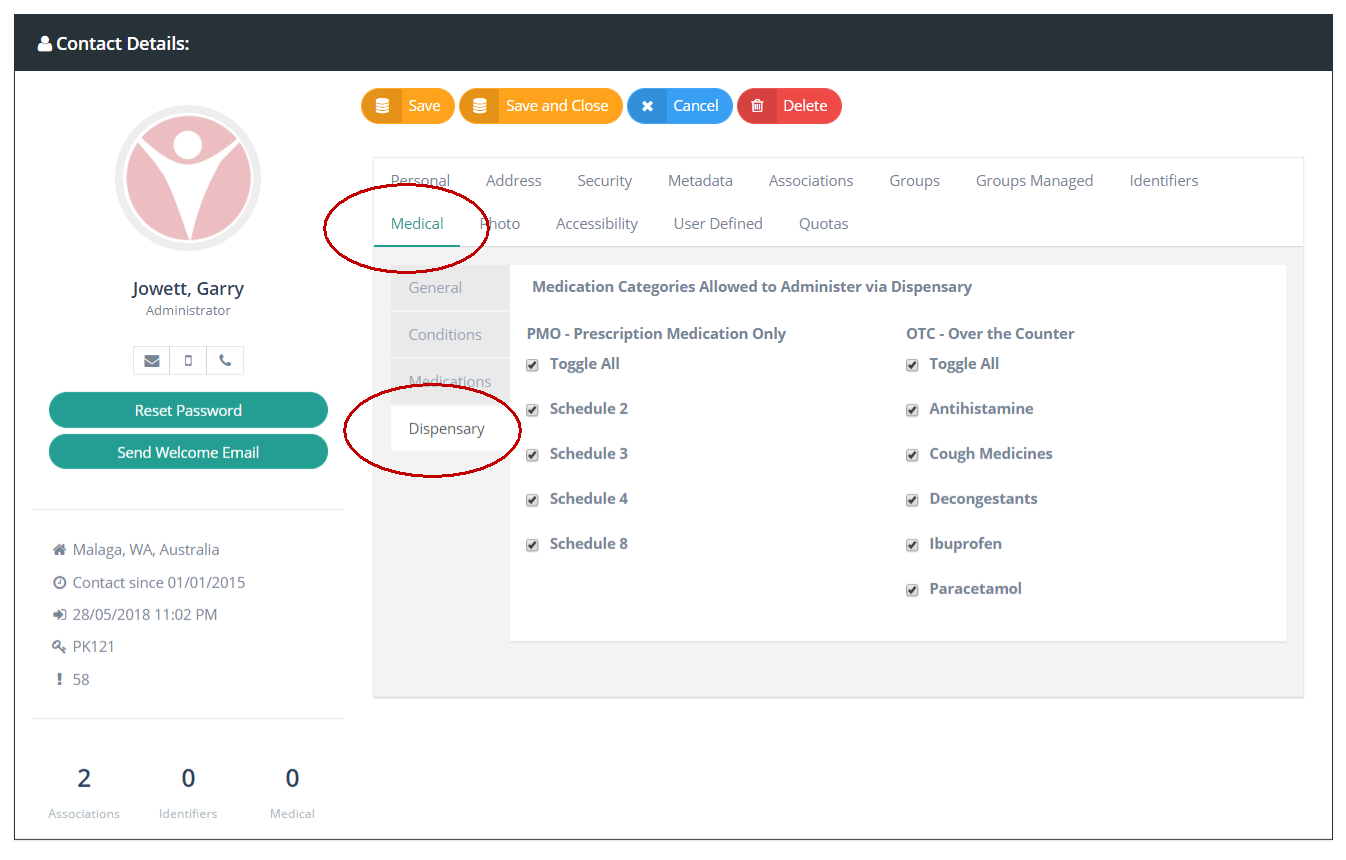Disable the Antihistamine checkbox

[912, 410]
